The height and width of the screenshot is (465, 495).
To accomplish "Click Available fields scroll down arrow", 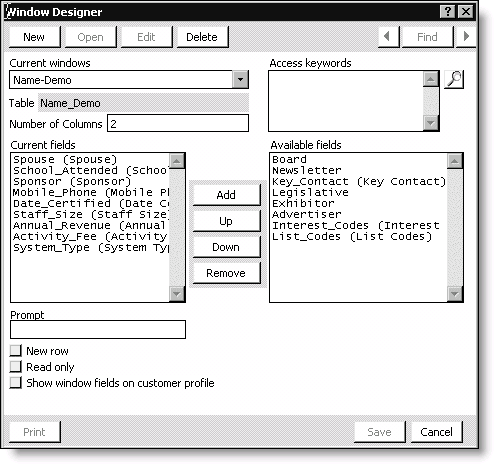I will 455,294.
